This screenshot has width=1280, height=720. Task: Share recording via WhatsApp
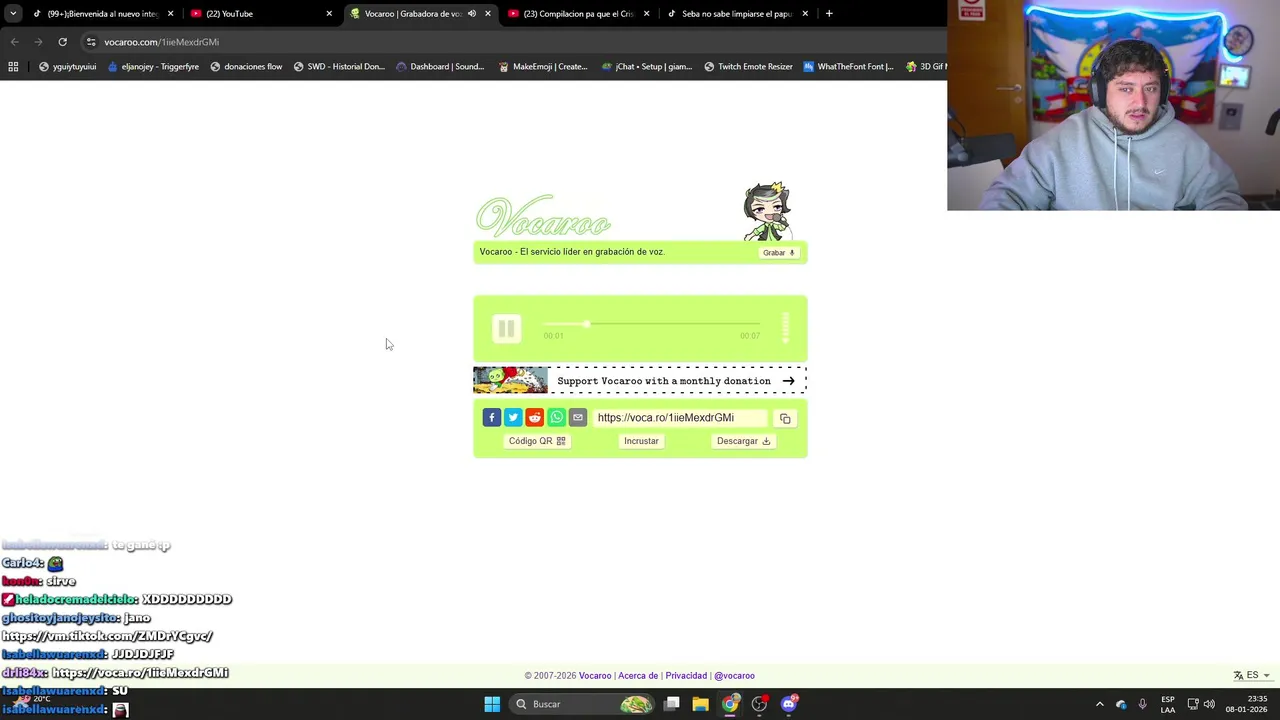coord(556,417)
